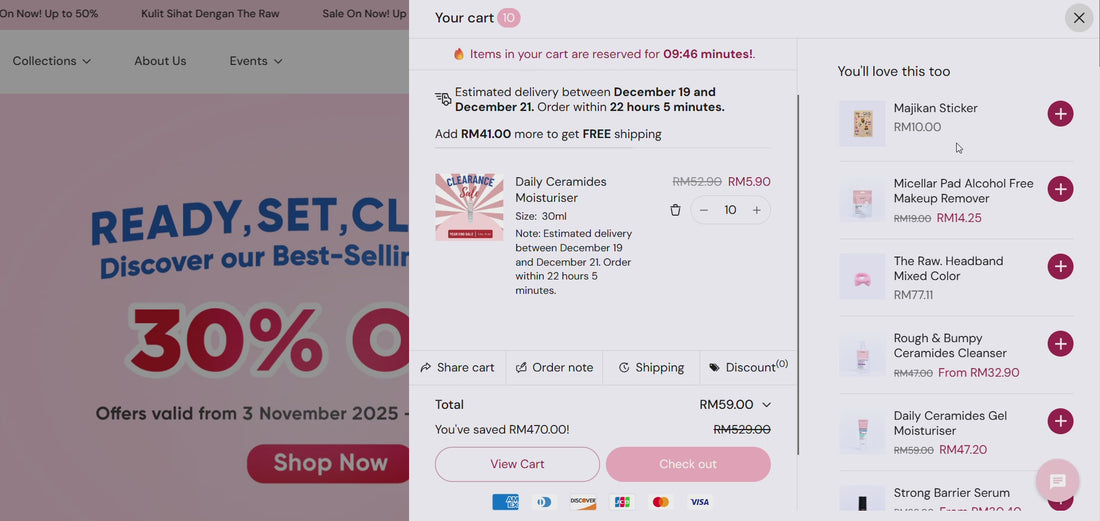Open the Shipping estimate tab
This screenshot has width=1100, height=521.
point(651,367)
